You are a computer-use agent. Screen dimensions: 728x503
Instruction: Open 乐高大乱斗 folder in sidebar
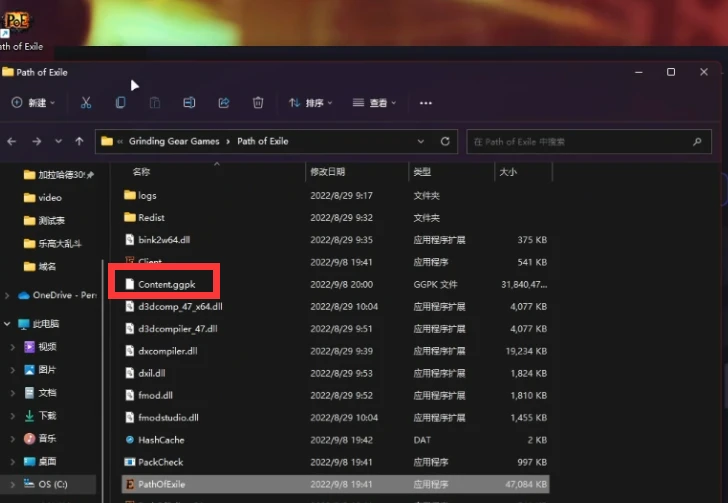(52, 243)
